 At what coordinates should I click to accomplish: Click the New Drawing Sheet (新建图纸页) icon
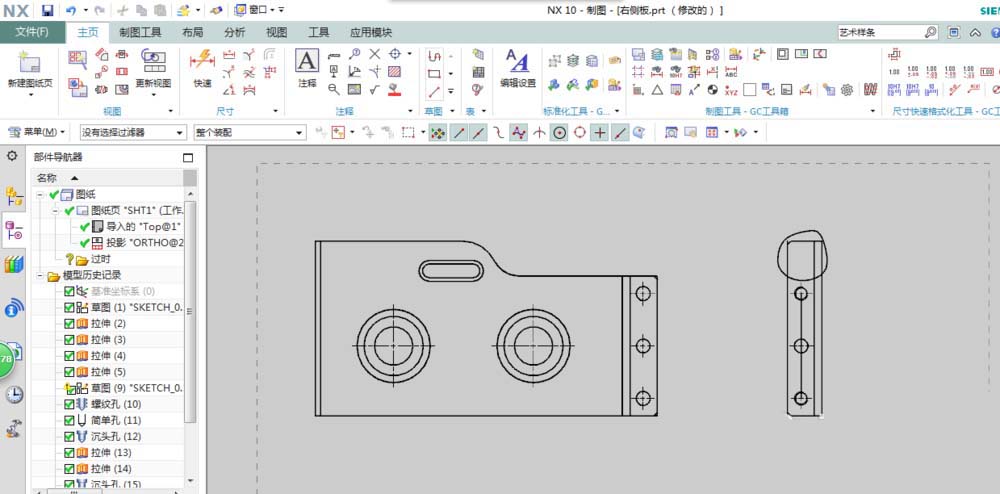point(30,64)
